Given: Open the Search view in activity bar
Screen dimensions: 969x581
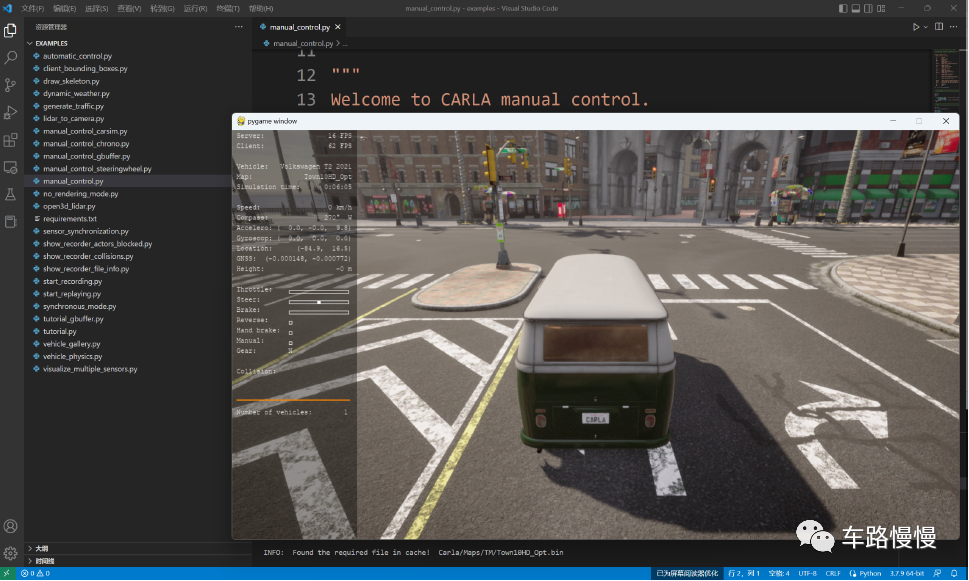Looking at the screenshot, I should 11,57.
